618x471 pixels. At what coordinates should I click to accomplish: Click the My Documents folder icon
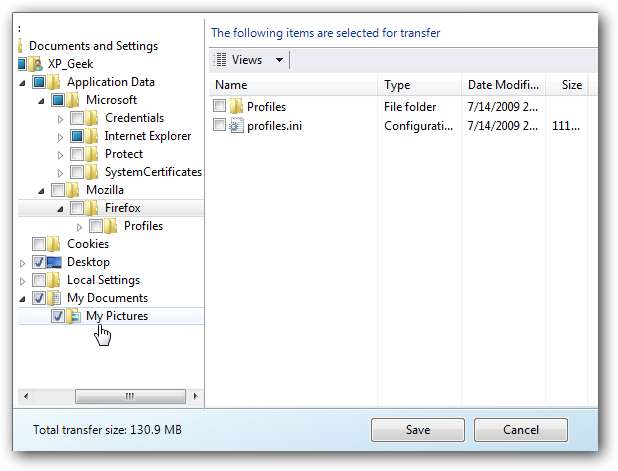54,298
